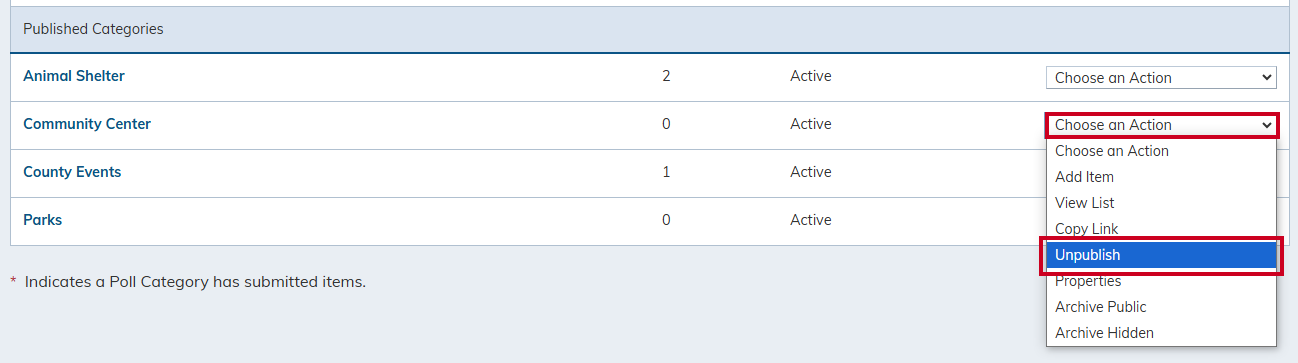1298x363 pixels.
Task: Expand Animal Shelter's Choose an Action dropdown
Action: (x=1161, y=77)
